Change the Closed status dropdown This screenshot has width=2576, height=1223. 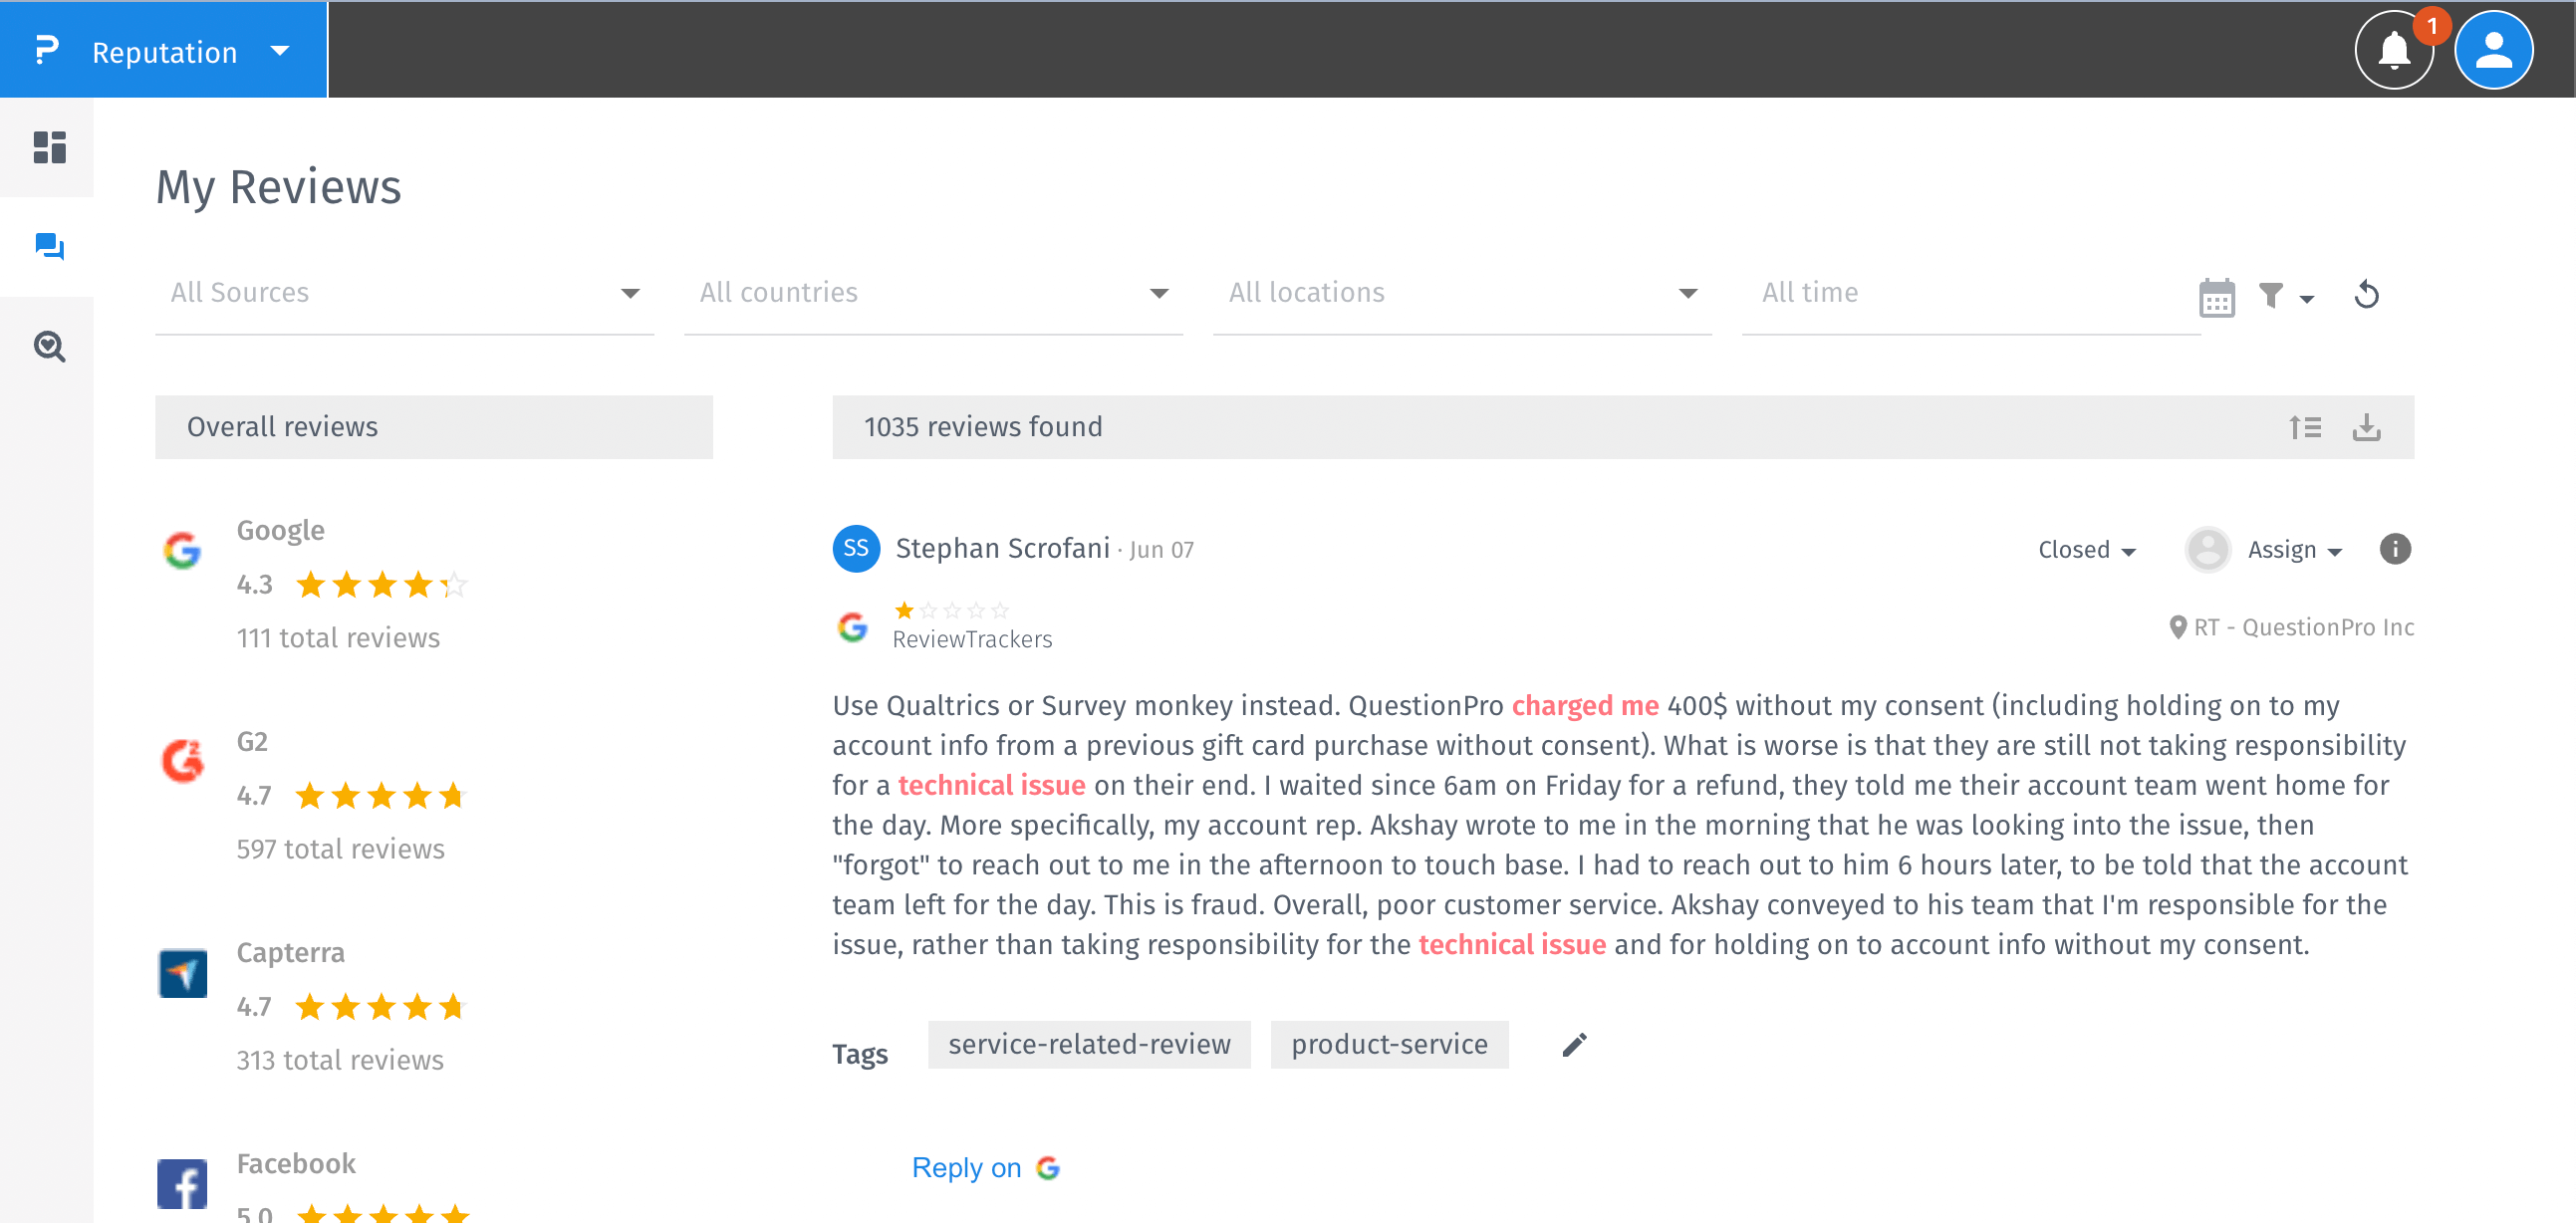[x=2086, y=550]
